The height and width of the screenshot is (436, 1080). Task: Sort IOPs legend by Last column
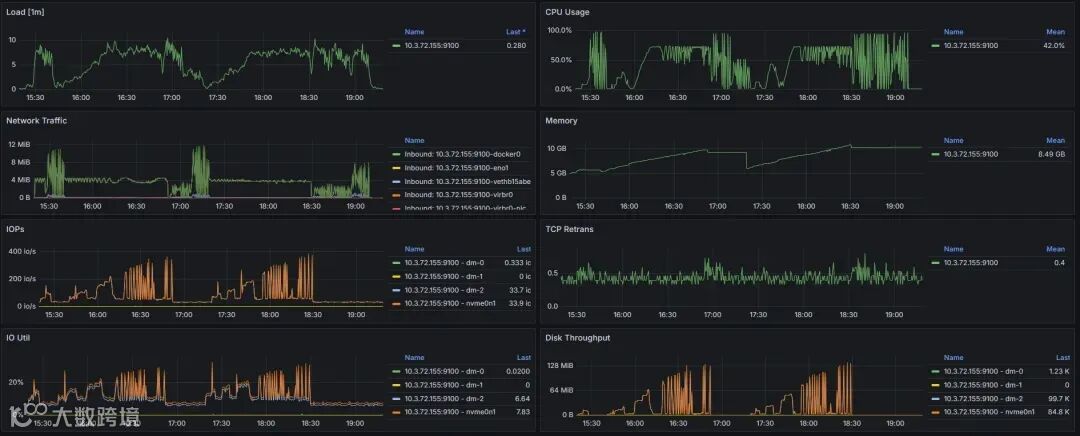(524, 249)
